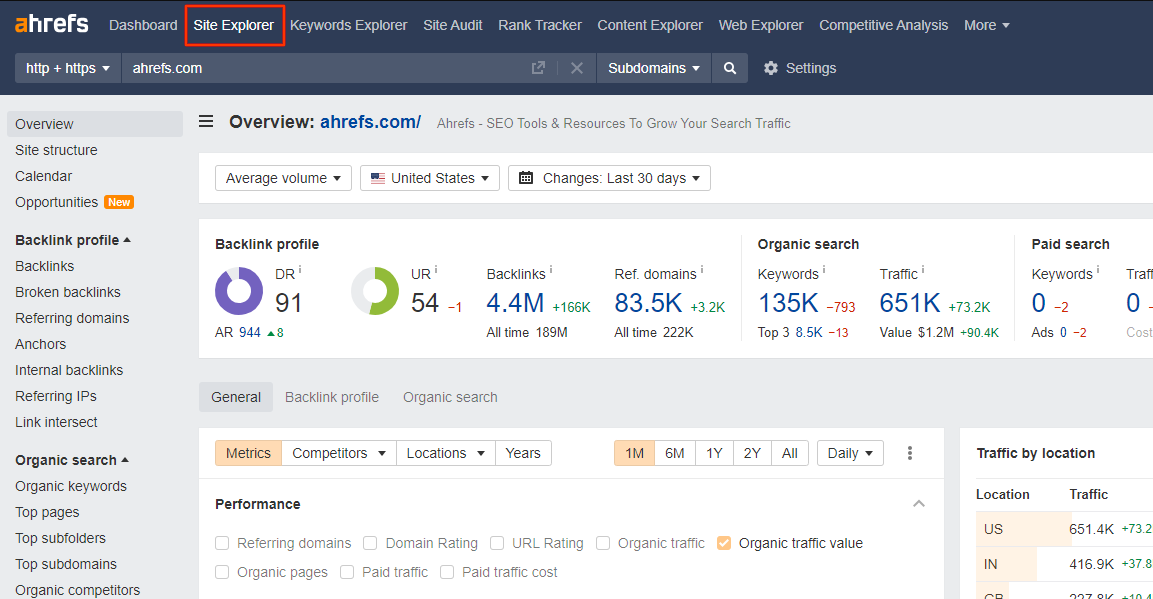Click the 135K organic keywords value

click(x=788, y=303)
